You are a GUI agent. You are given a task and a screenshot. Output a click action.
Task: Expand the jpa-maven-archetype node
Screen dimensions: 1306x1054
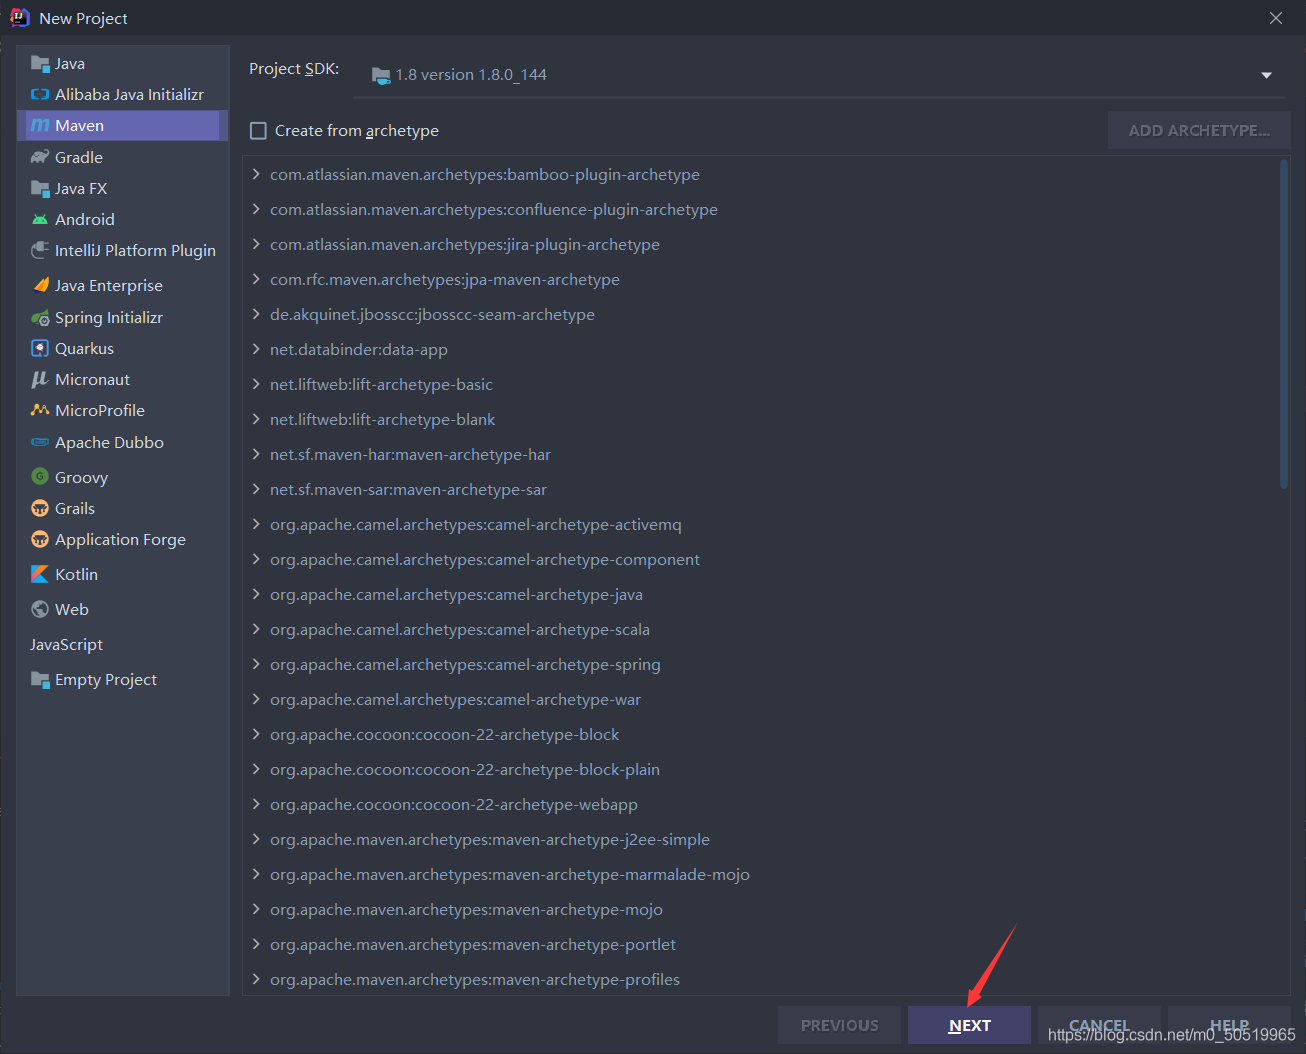click(x=256, y=279)
